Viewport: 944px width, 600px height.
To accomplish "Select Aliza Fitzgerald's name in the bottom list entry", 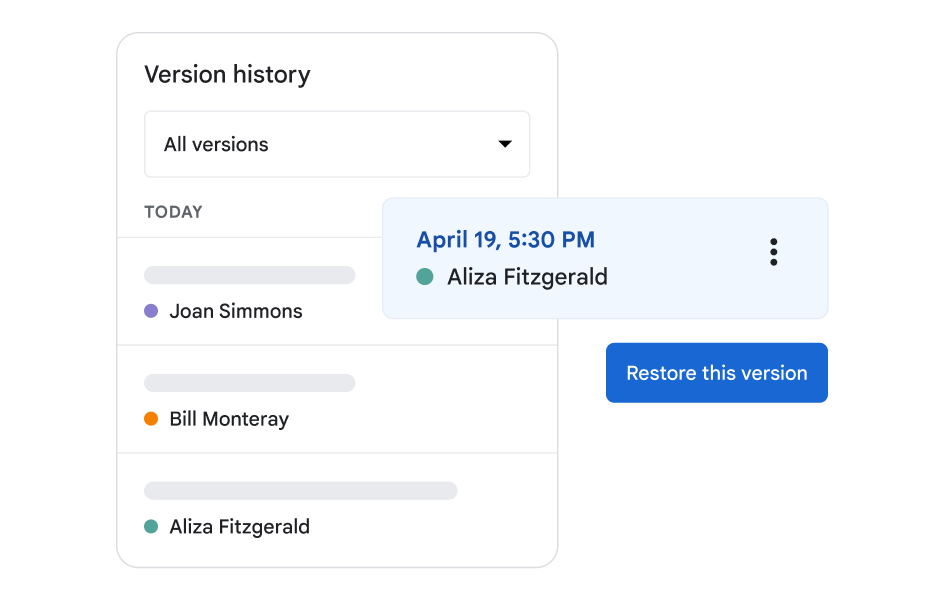I will click(239, 526).
